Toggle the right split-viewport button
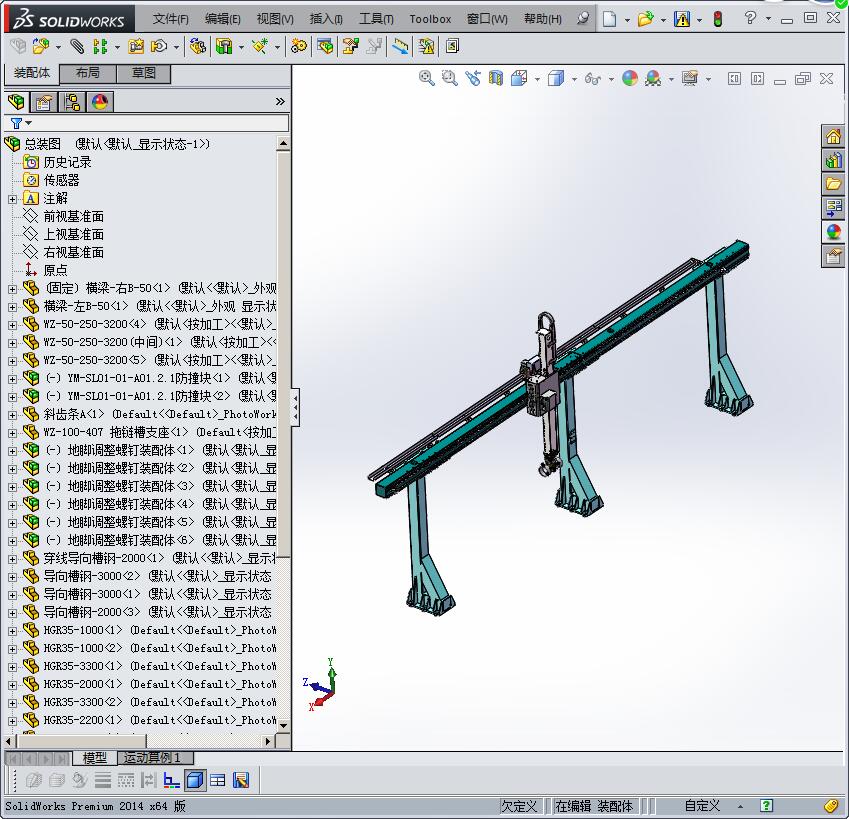This screenshot has height=819, width=849. [x=757, y=79]
